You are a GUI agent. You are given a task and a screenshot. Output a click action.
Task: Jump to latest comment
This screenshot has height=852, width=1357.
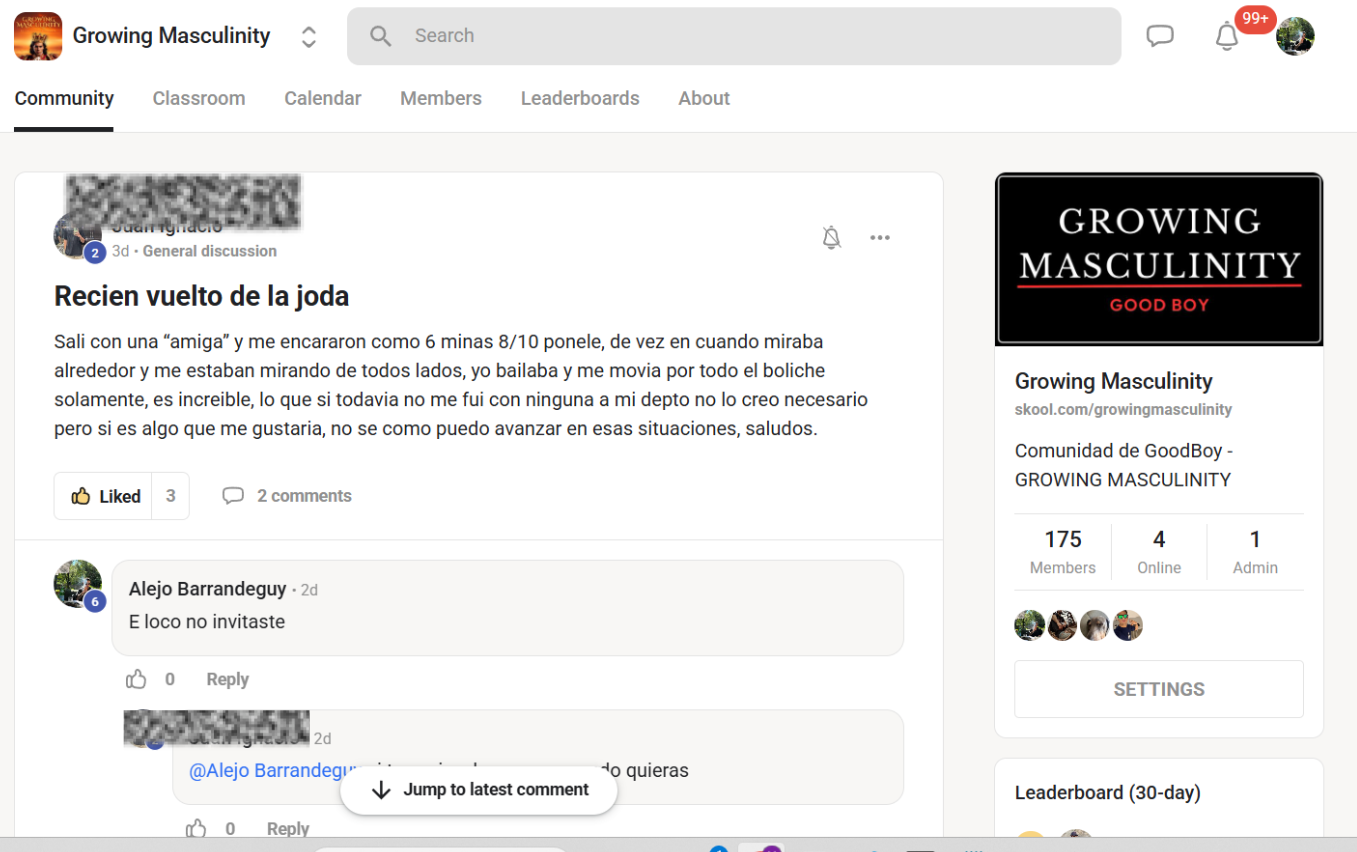pos(479,790)
